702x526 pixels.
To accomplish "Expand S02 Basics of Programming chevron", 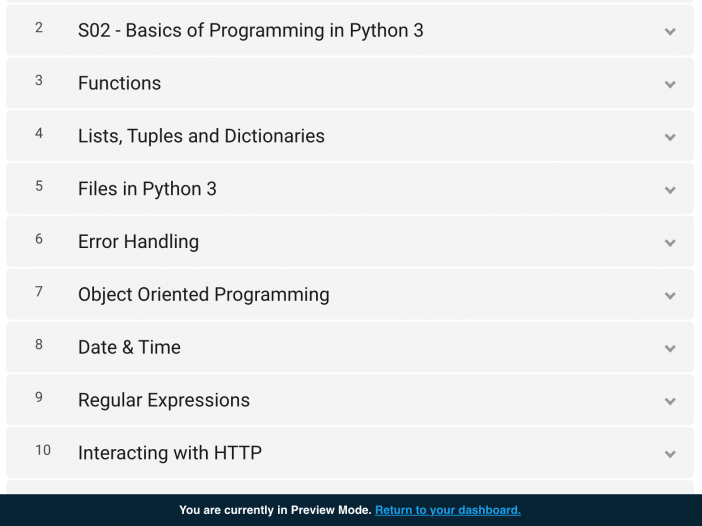I will [x=670, y=31].
